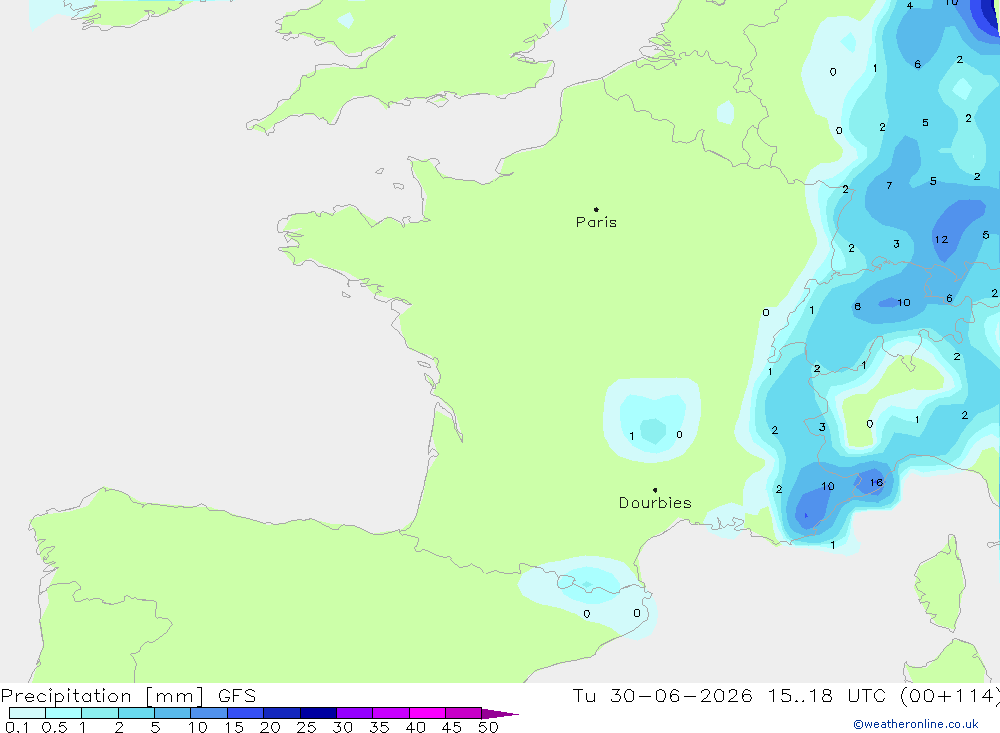Pick the 30–35 mm legend color swatch

point(354,713)
